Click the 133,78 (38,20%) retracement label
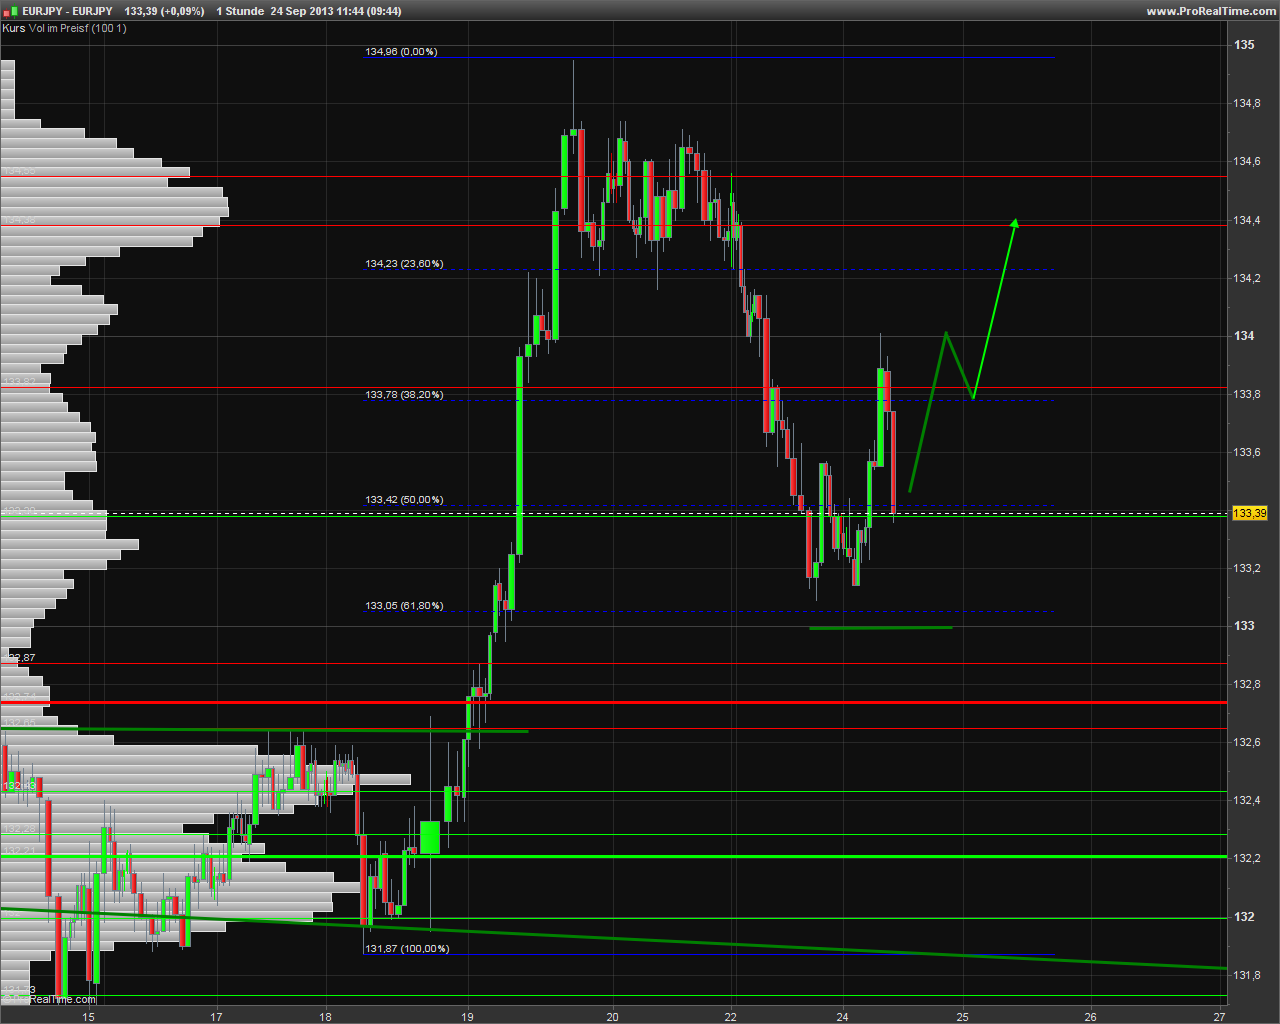The image size is (1280, 1024). (404, 395)
